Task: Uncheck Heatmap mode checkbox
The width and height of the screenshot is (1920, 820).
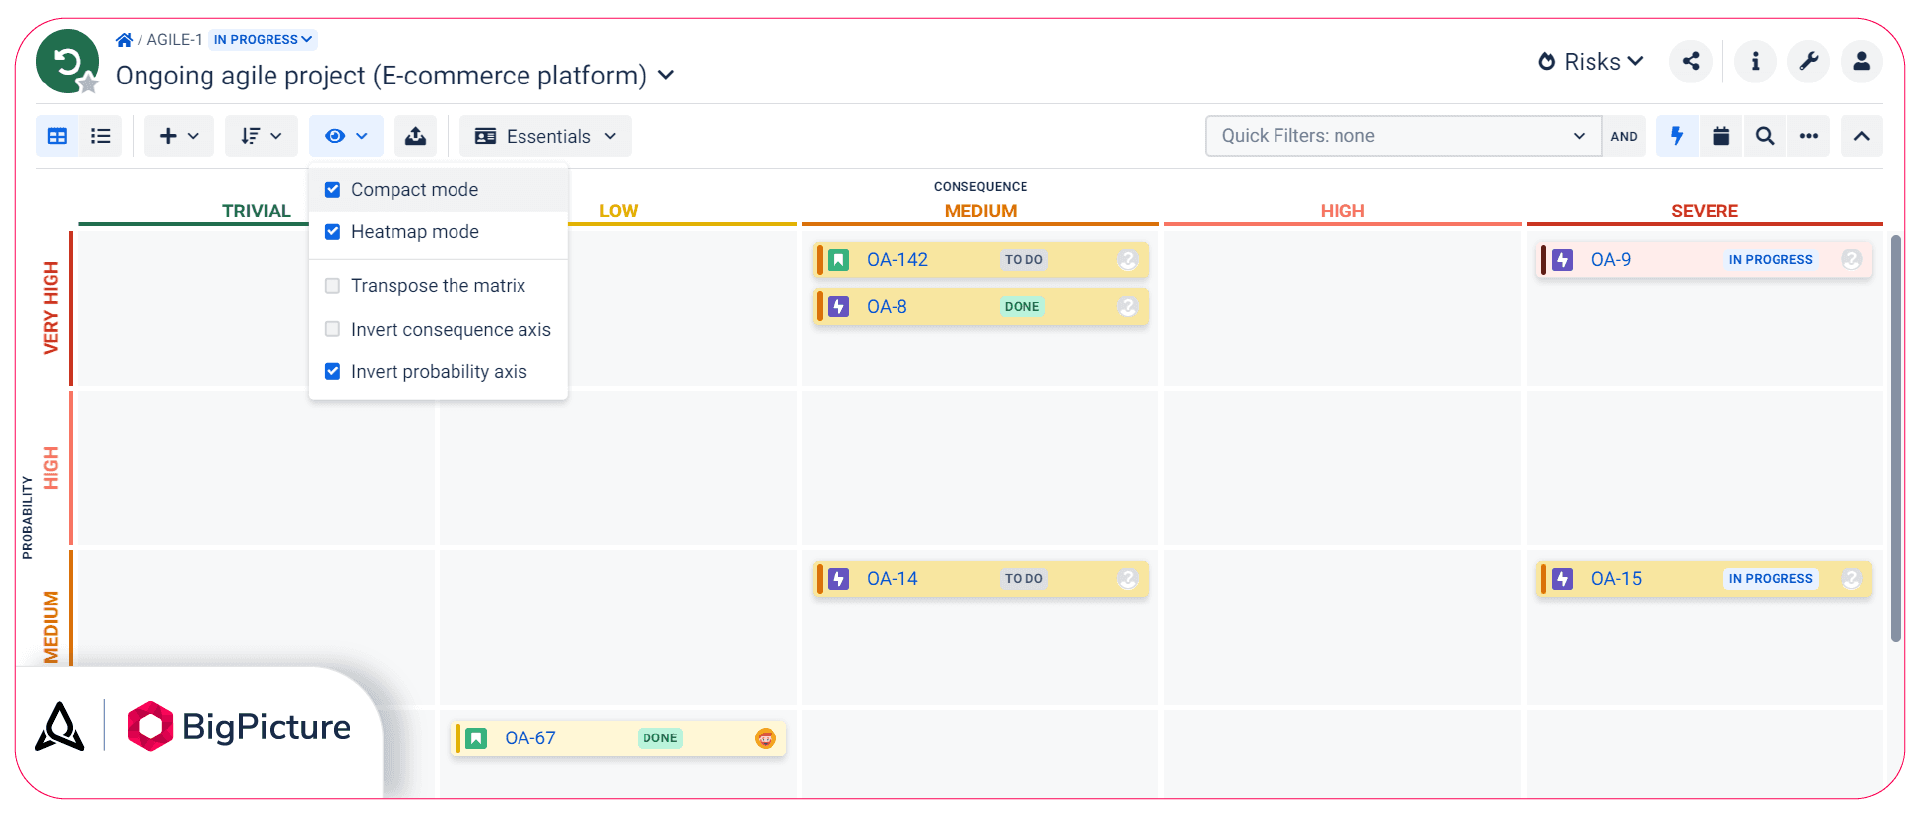Action: coord(333,232)
